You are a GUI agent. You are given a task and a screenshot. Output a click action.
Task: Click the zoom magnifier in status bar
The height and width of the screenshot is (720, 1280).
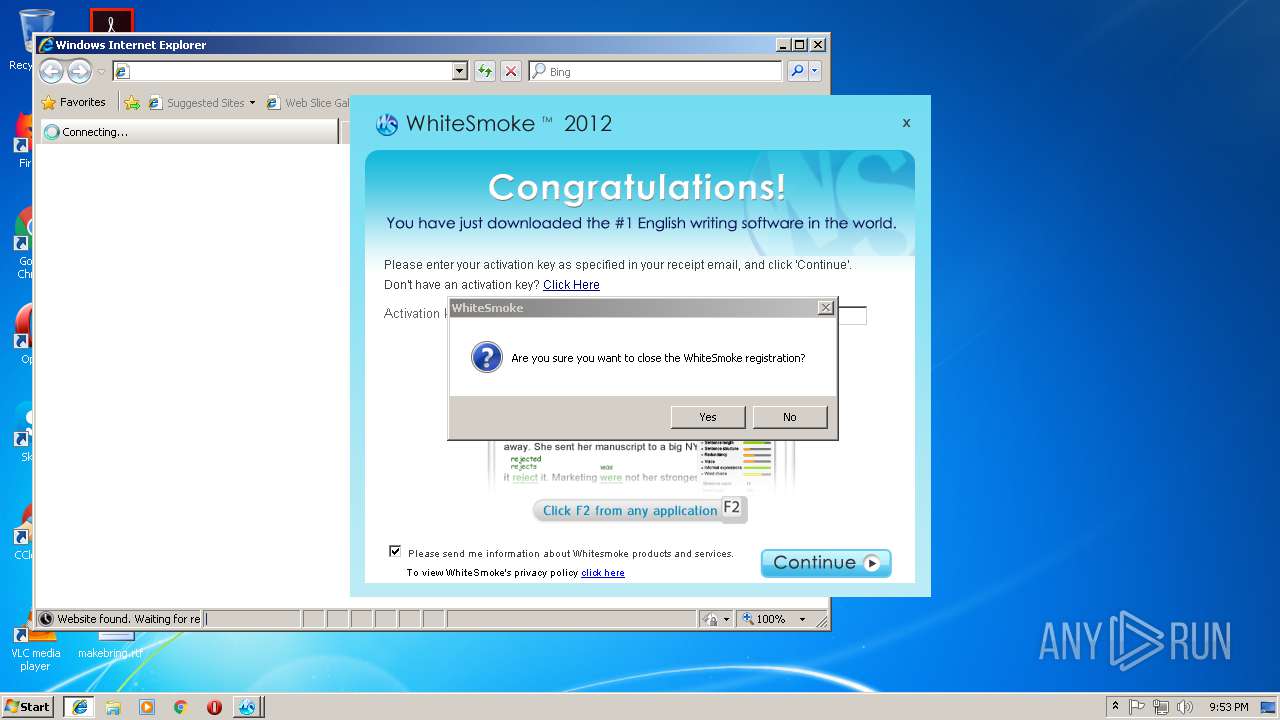point(747,619)
